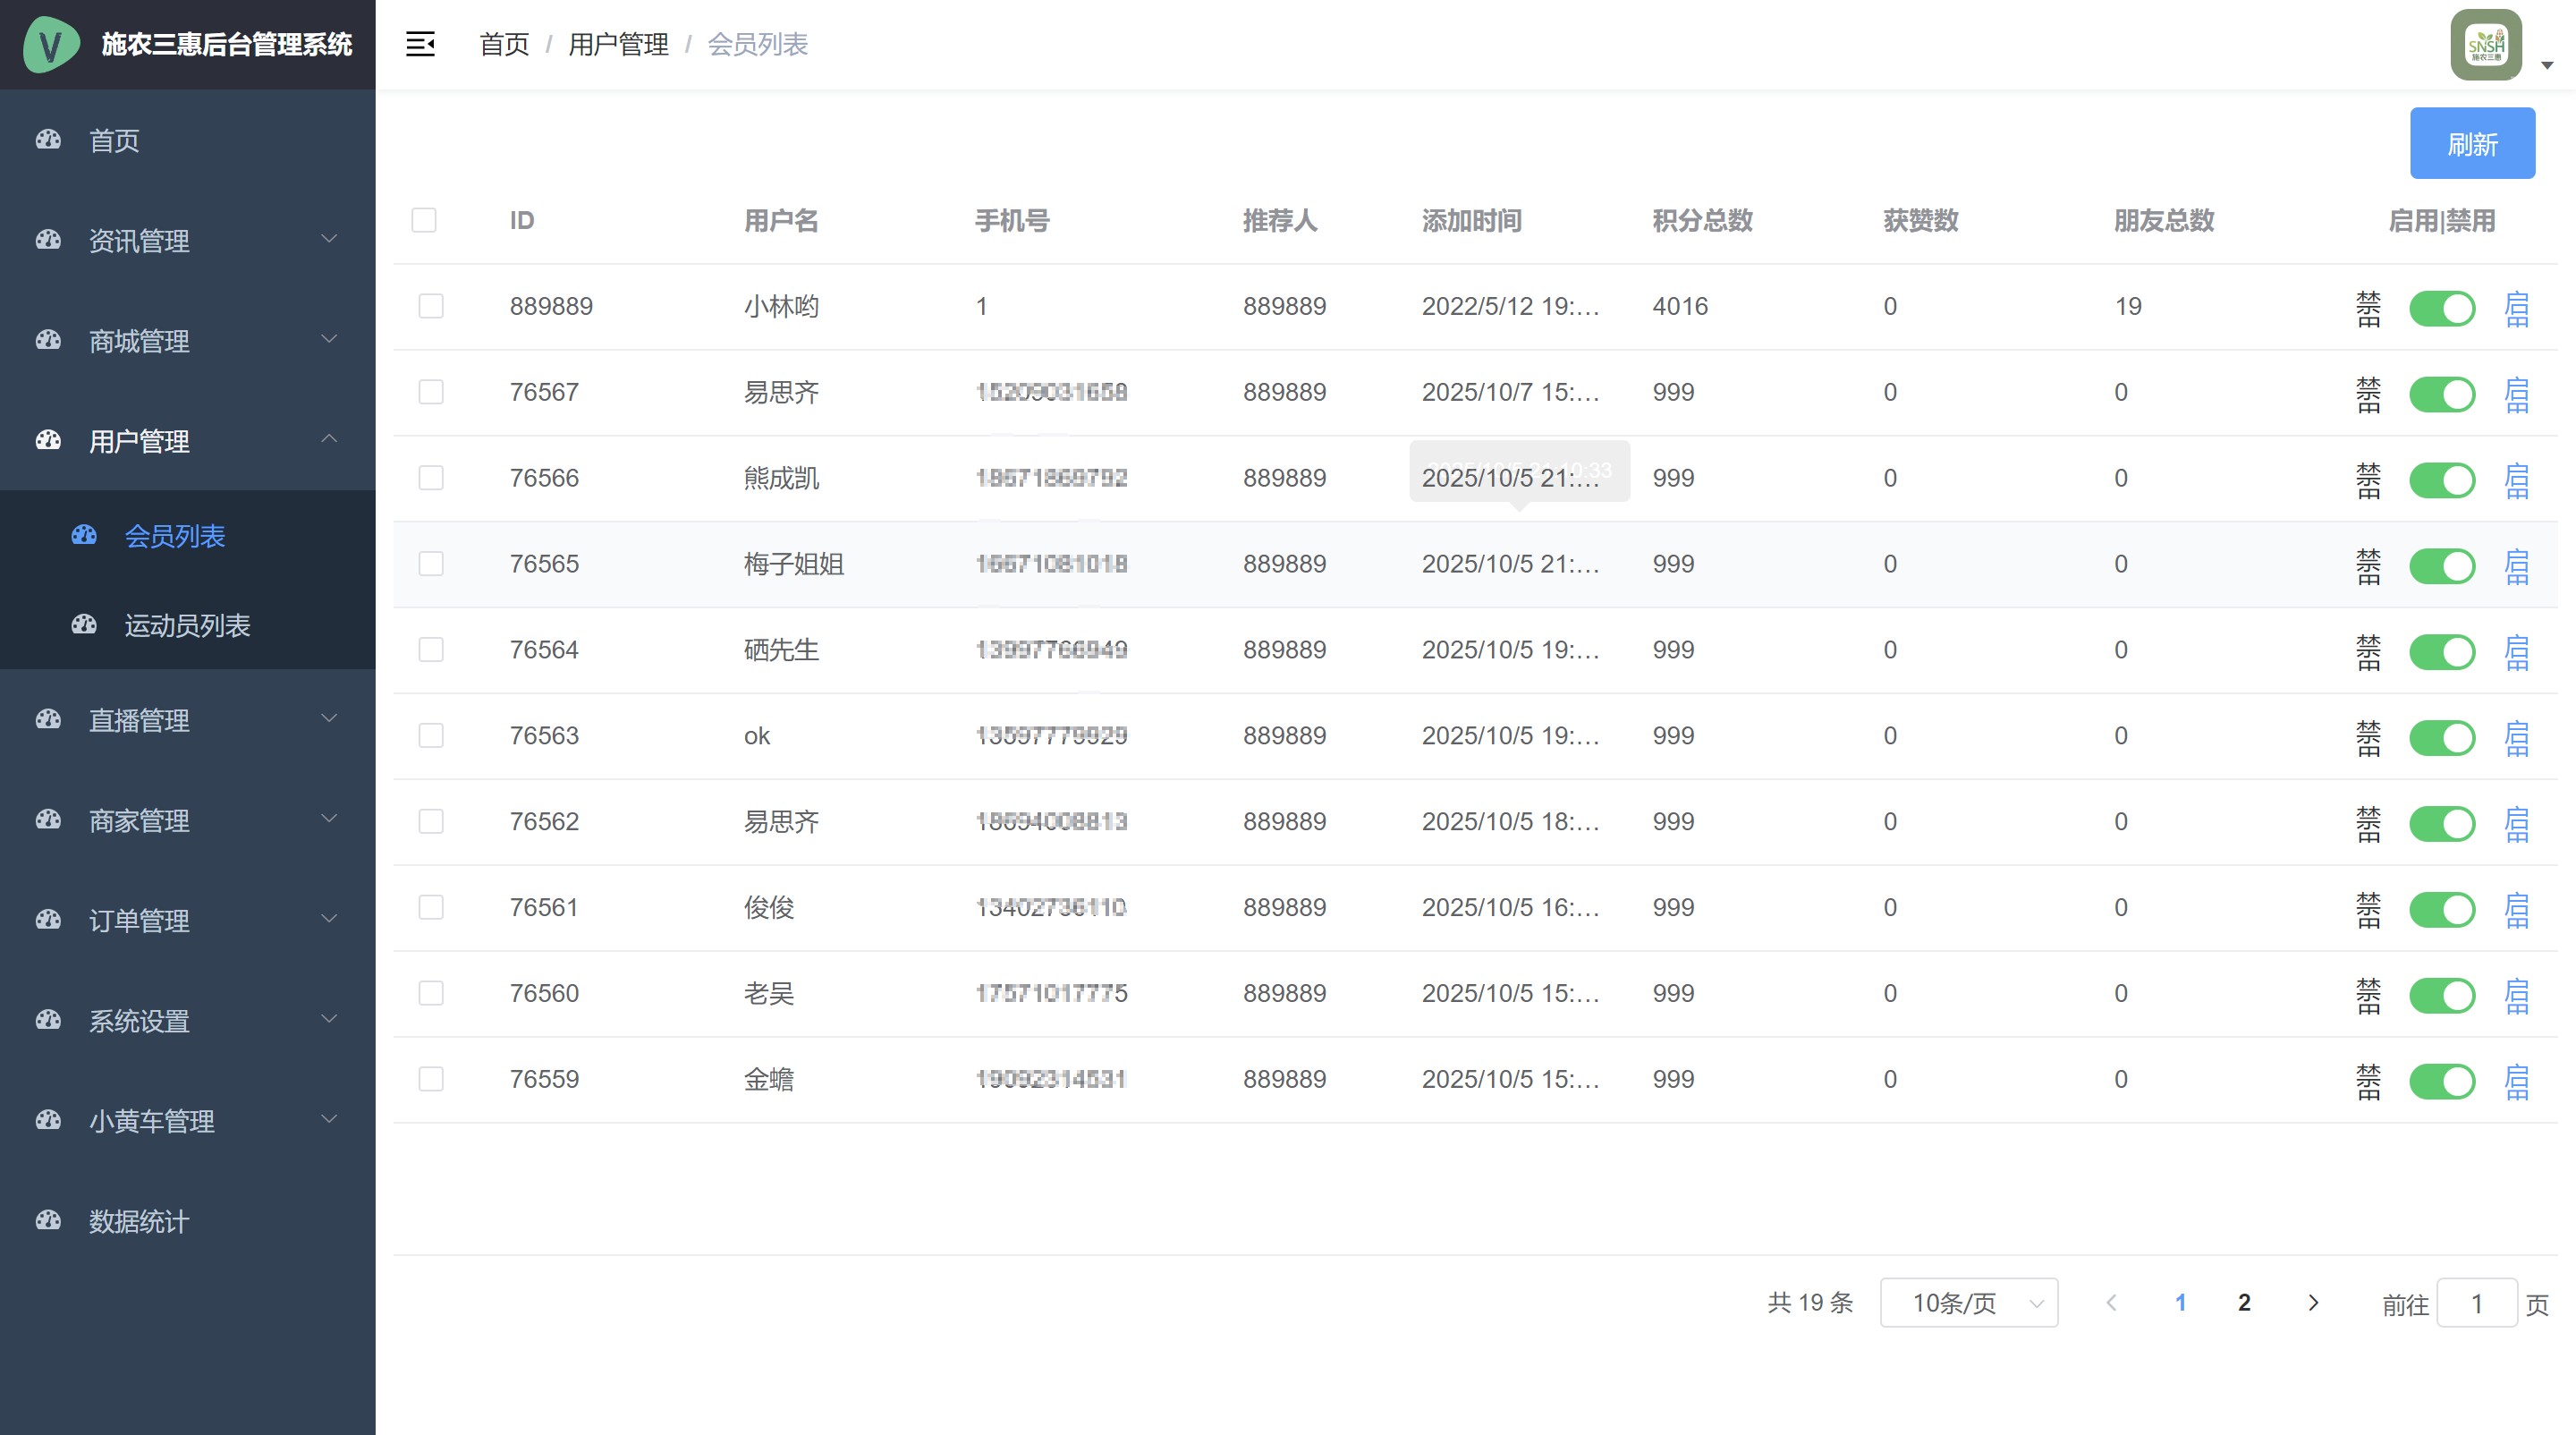Go to next page arrow

coord(2313,1303)
